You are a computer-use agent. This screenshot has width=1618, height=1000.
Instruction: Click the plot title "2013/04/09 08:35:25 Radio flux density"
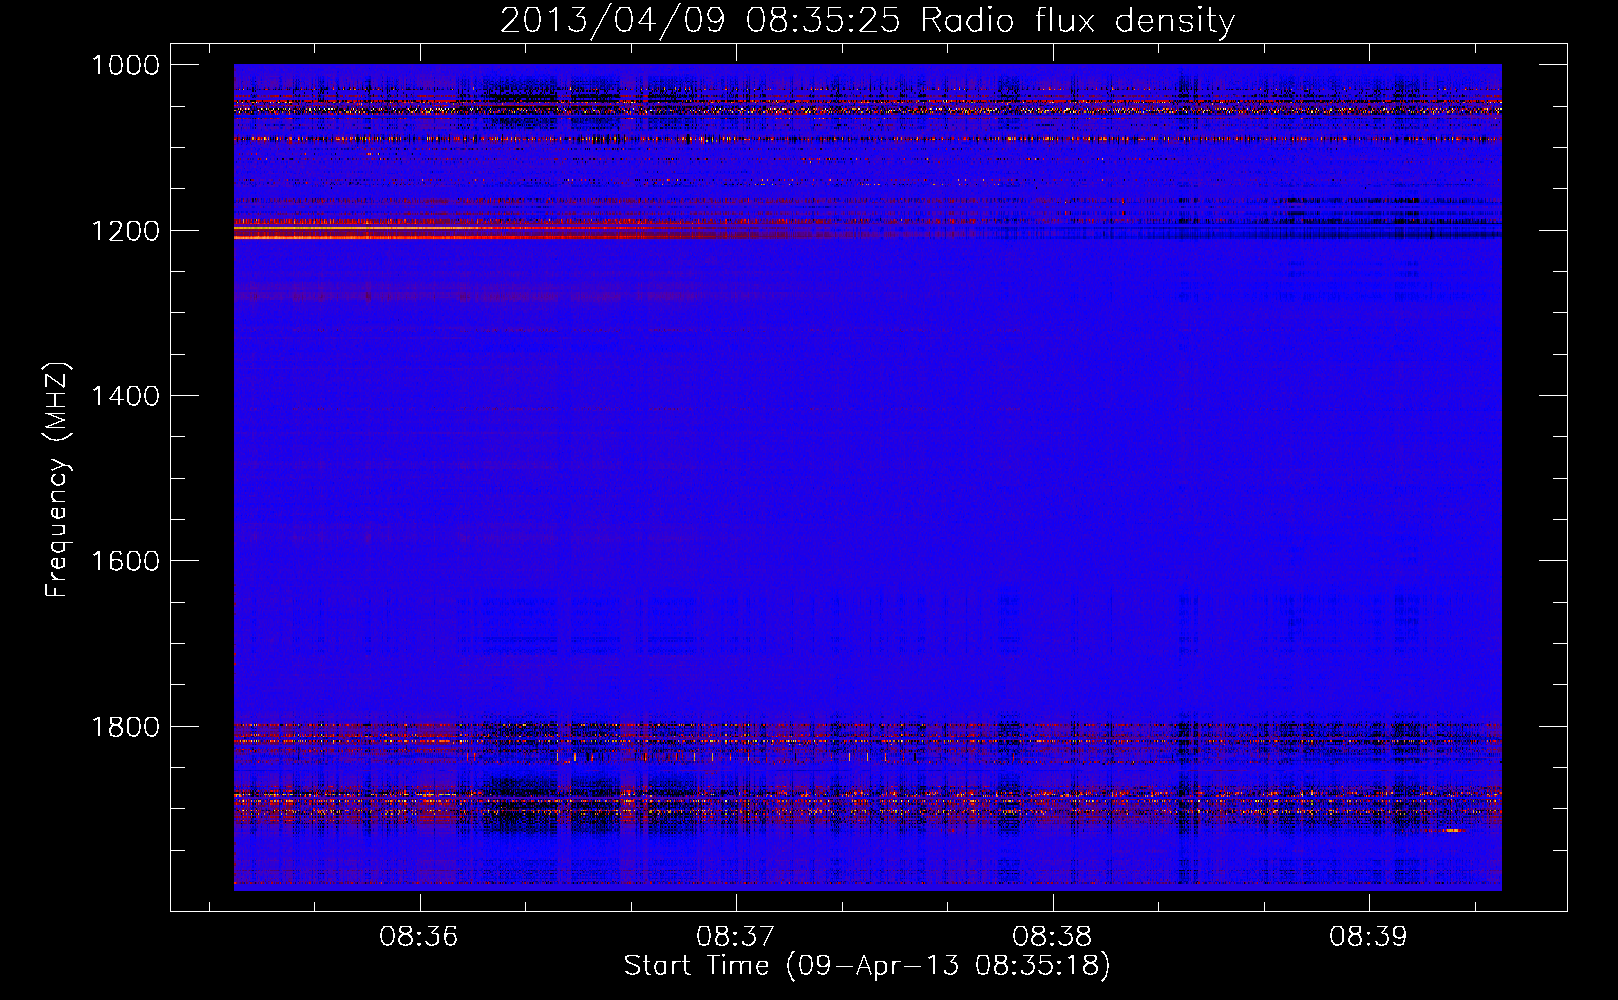[x=867, y=21]
